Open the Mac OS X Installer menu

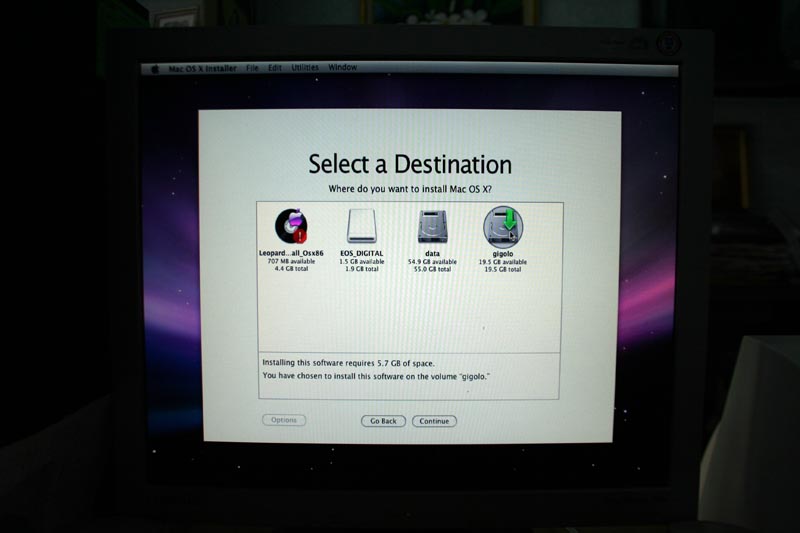click(203, 68)
